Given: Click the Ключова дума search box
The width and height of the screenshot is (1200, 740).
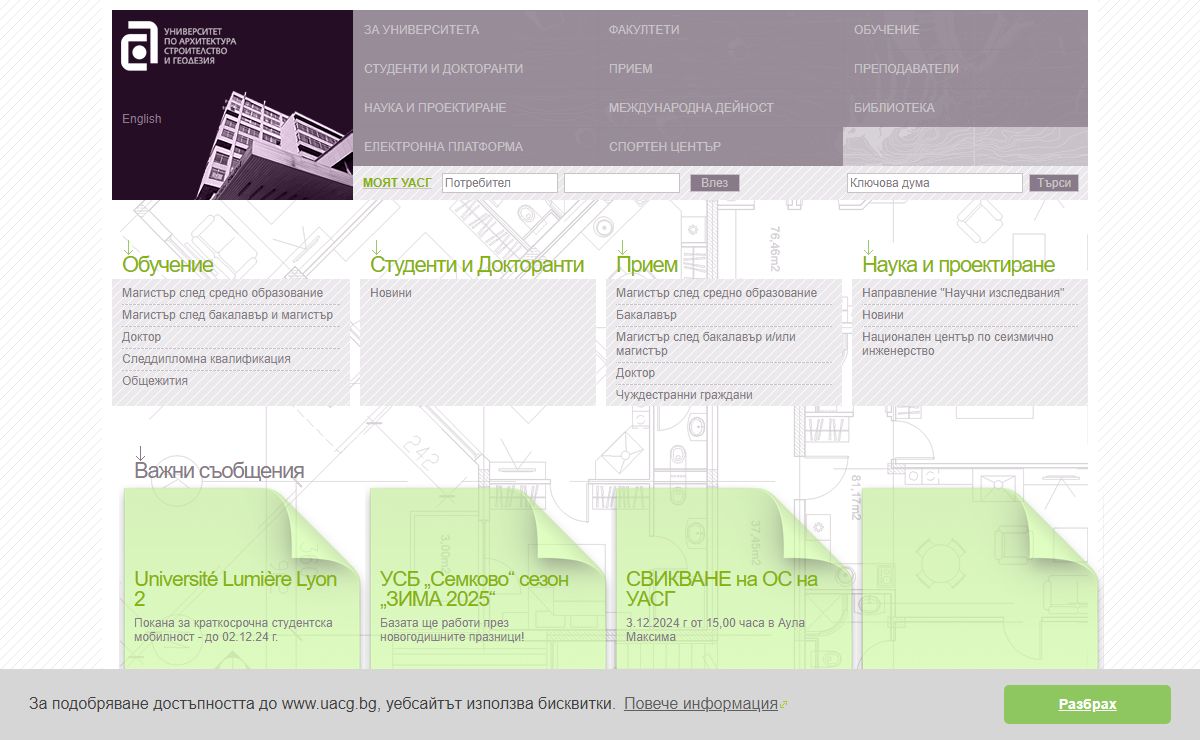Looking at the screenshot, I should click(934, 183).
